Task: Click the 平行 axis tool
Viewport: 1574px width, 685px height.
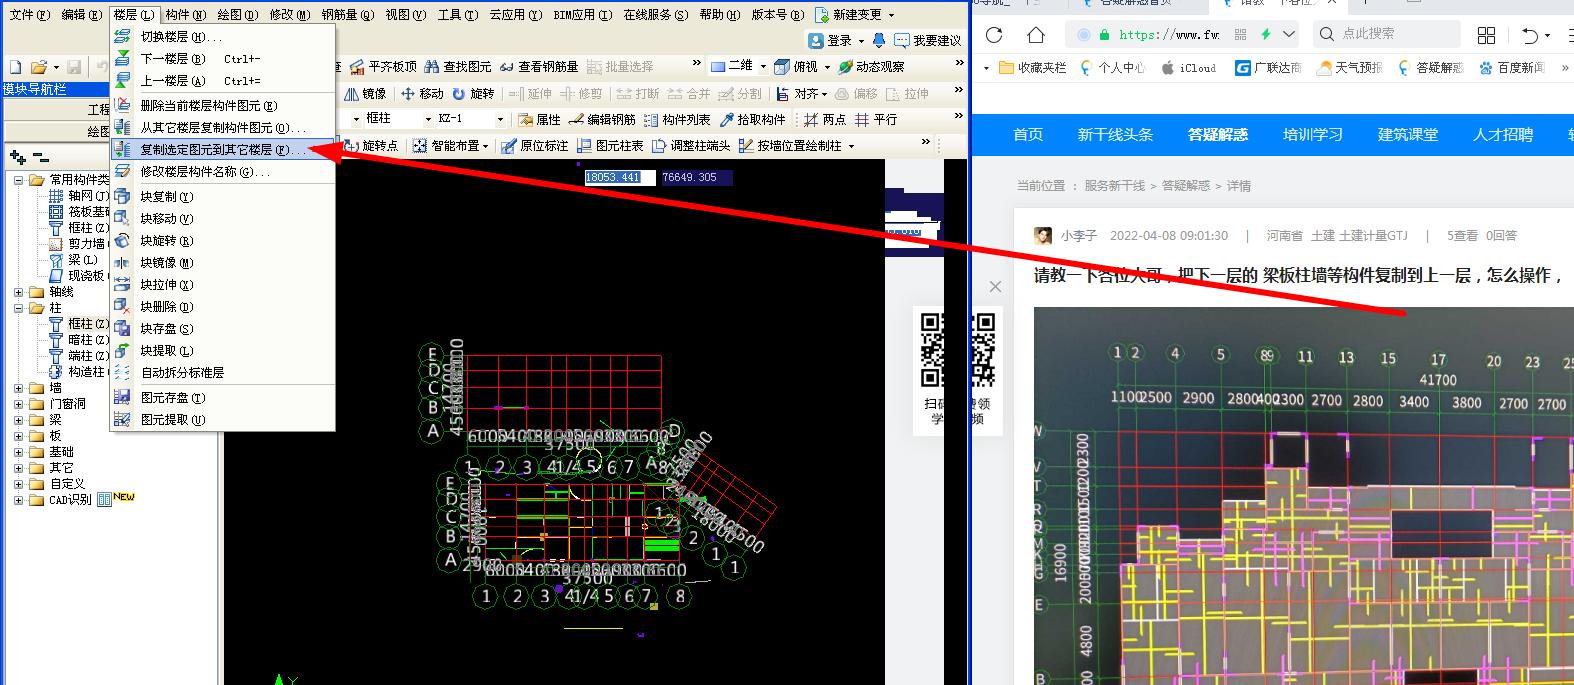Action: tap(876, 120)
